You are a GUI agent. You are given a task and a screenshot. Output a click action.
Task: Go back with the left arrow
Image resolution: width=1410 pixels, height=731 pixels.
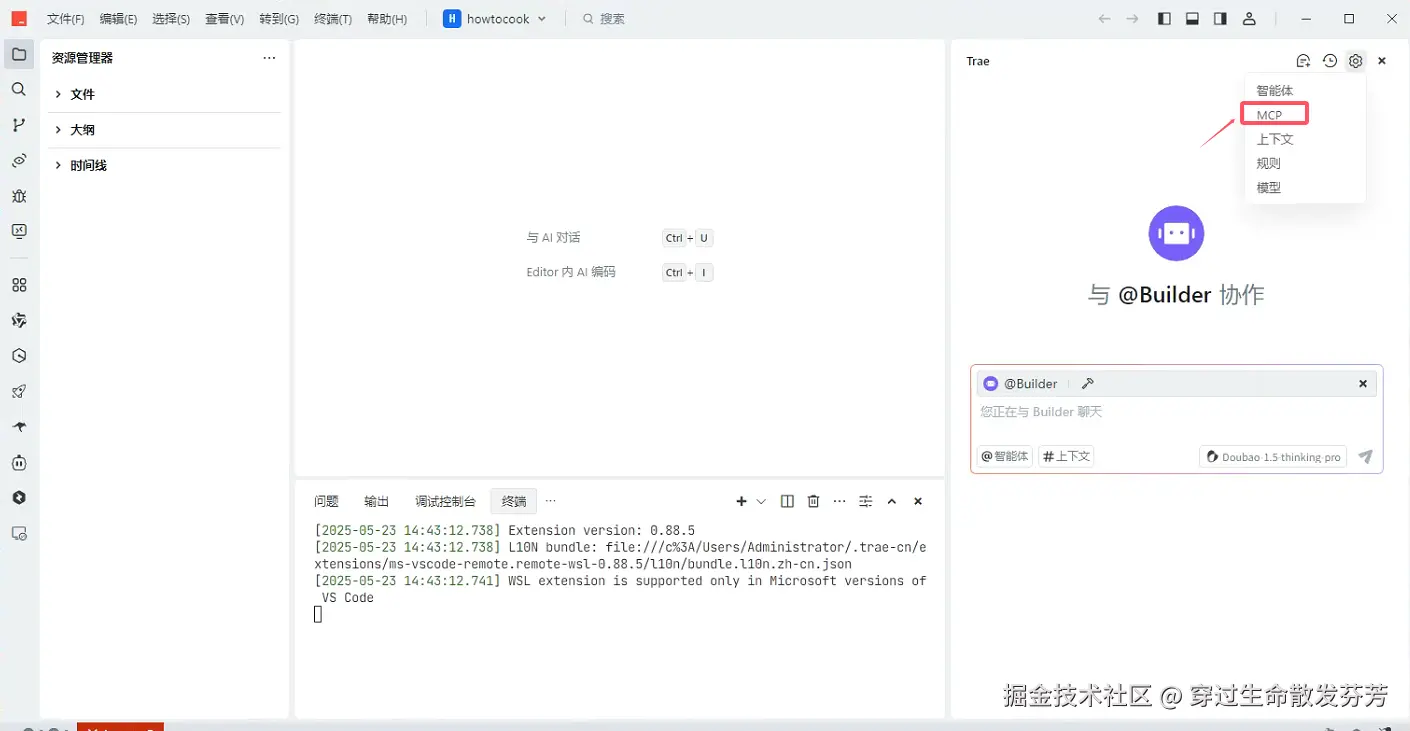point(1104,19)
